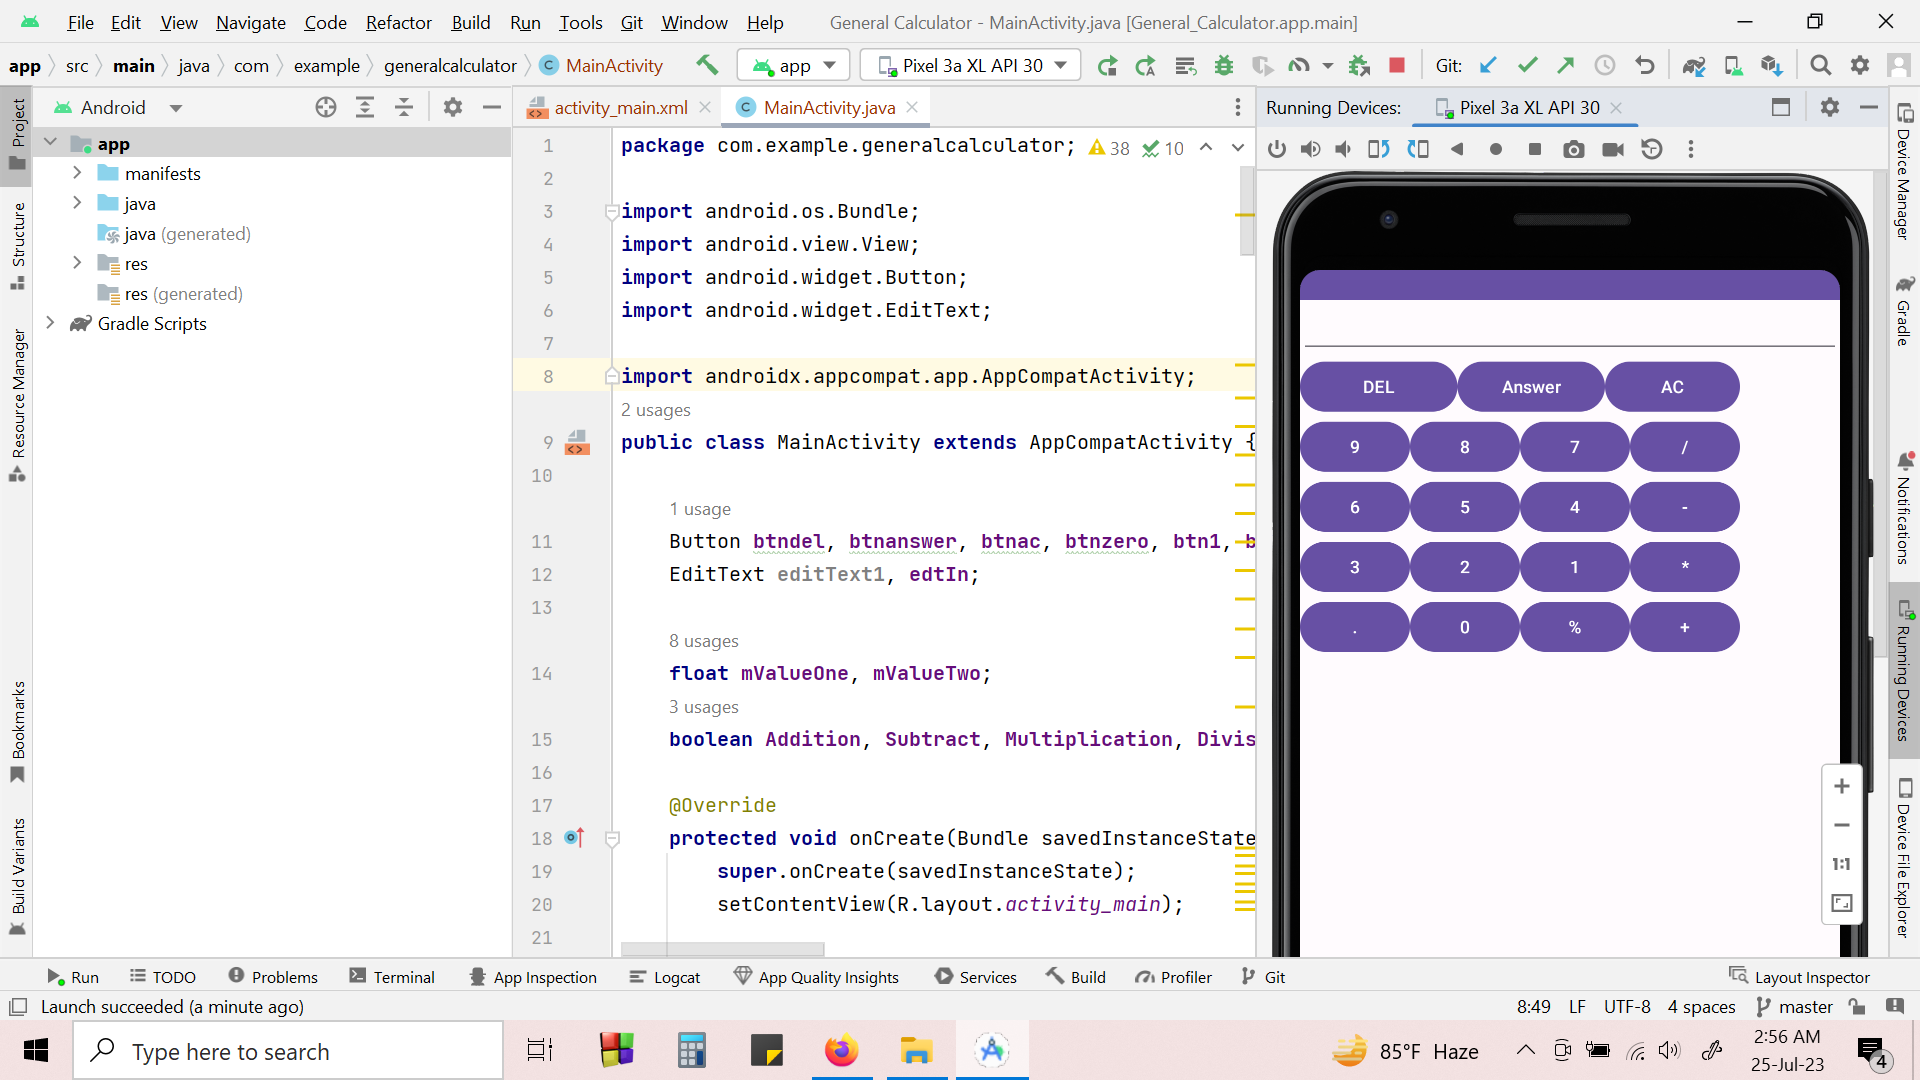This screenshot has height=1080, width=1920.
Task: Open the Refactor menu
Action: pyautogui.click(x=398, y=22)
